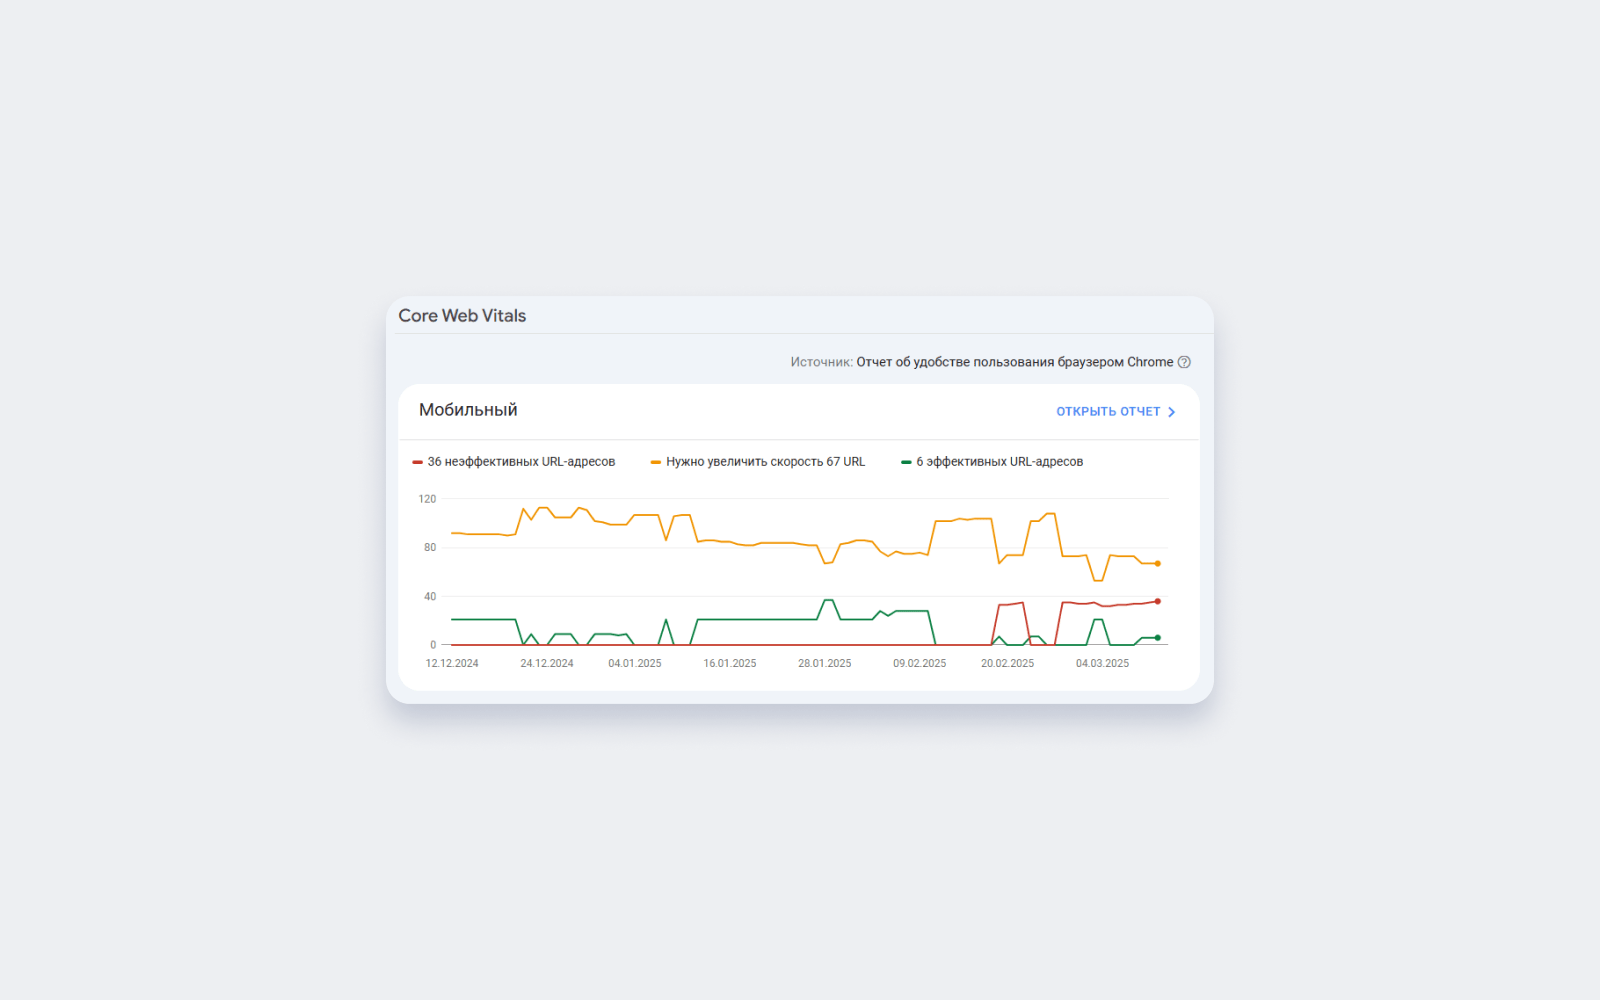Click the chevron arrow beside ОТКРЫТЬ ОТЧЕТ
Image resolution: width=1600 pixels, height=1000 pixels.
click(1171, 412)
